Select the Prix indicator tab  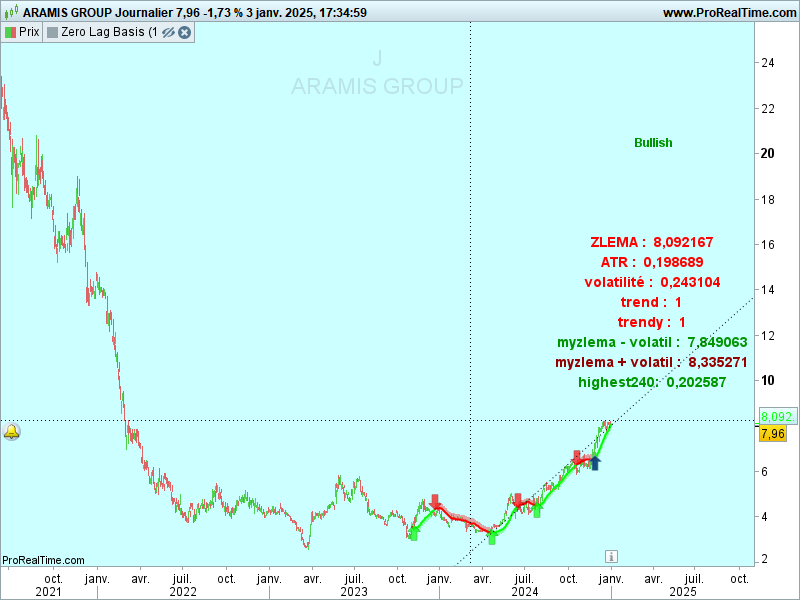[22, 32]
